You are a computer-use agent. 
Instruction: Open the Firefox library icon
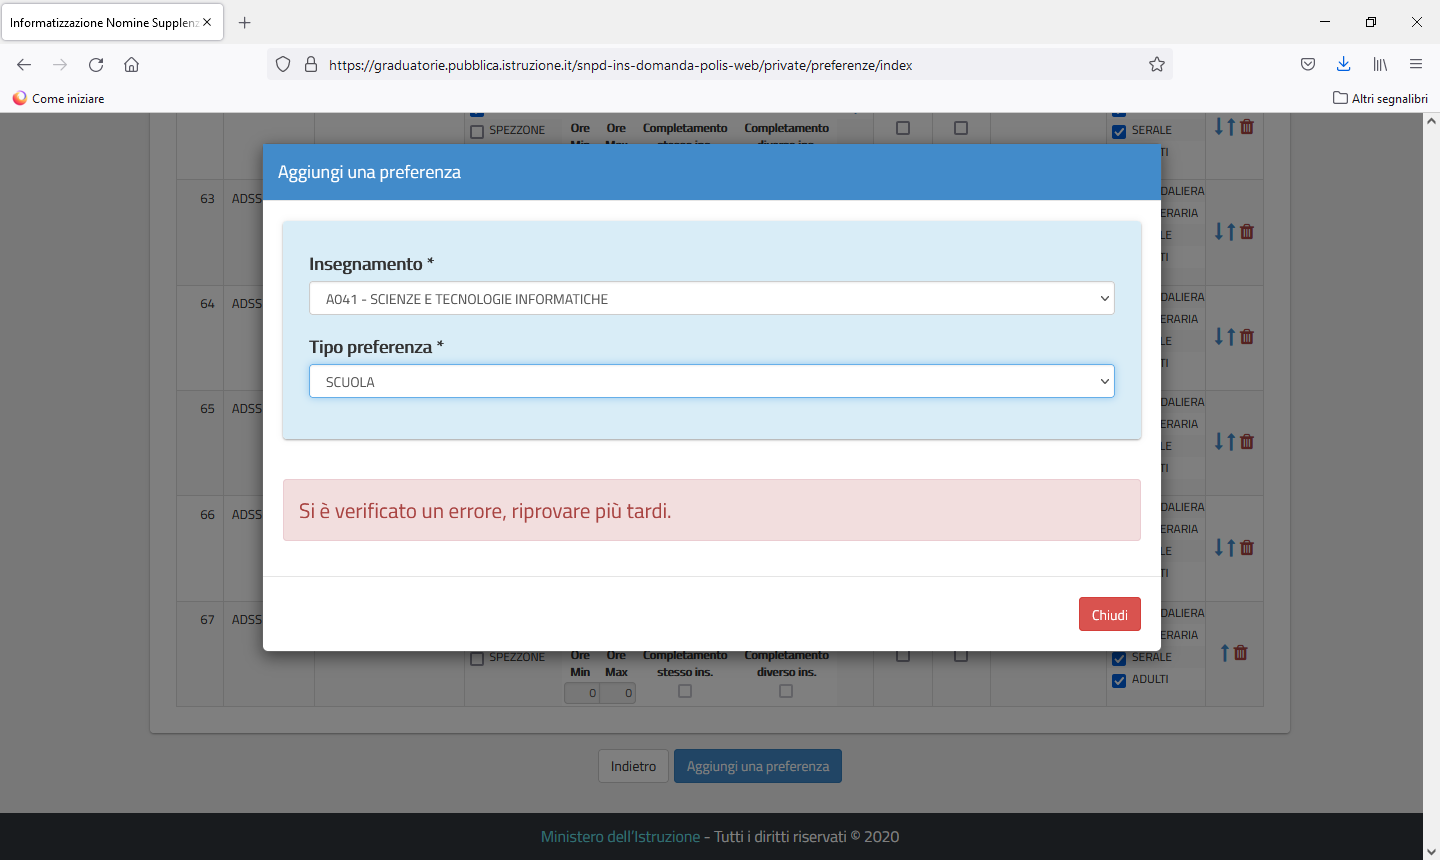click(x=1380, y=65)
